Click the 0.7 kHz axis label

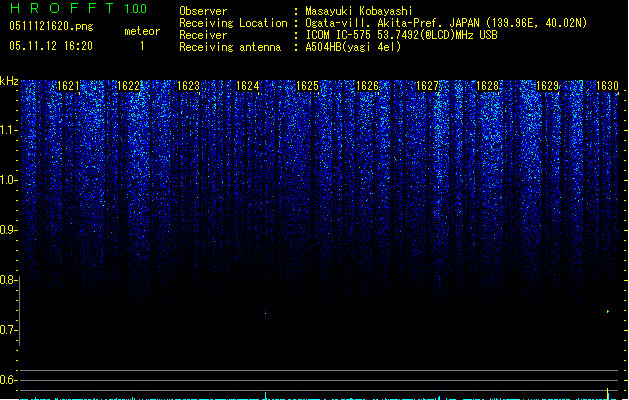pos(8,330)
